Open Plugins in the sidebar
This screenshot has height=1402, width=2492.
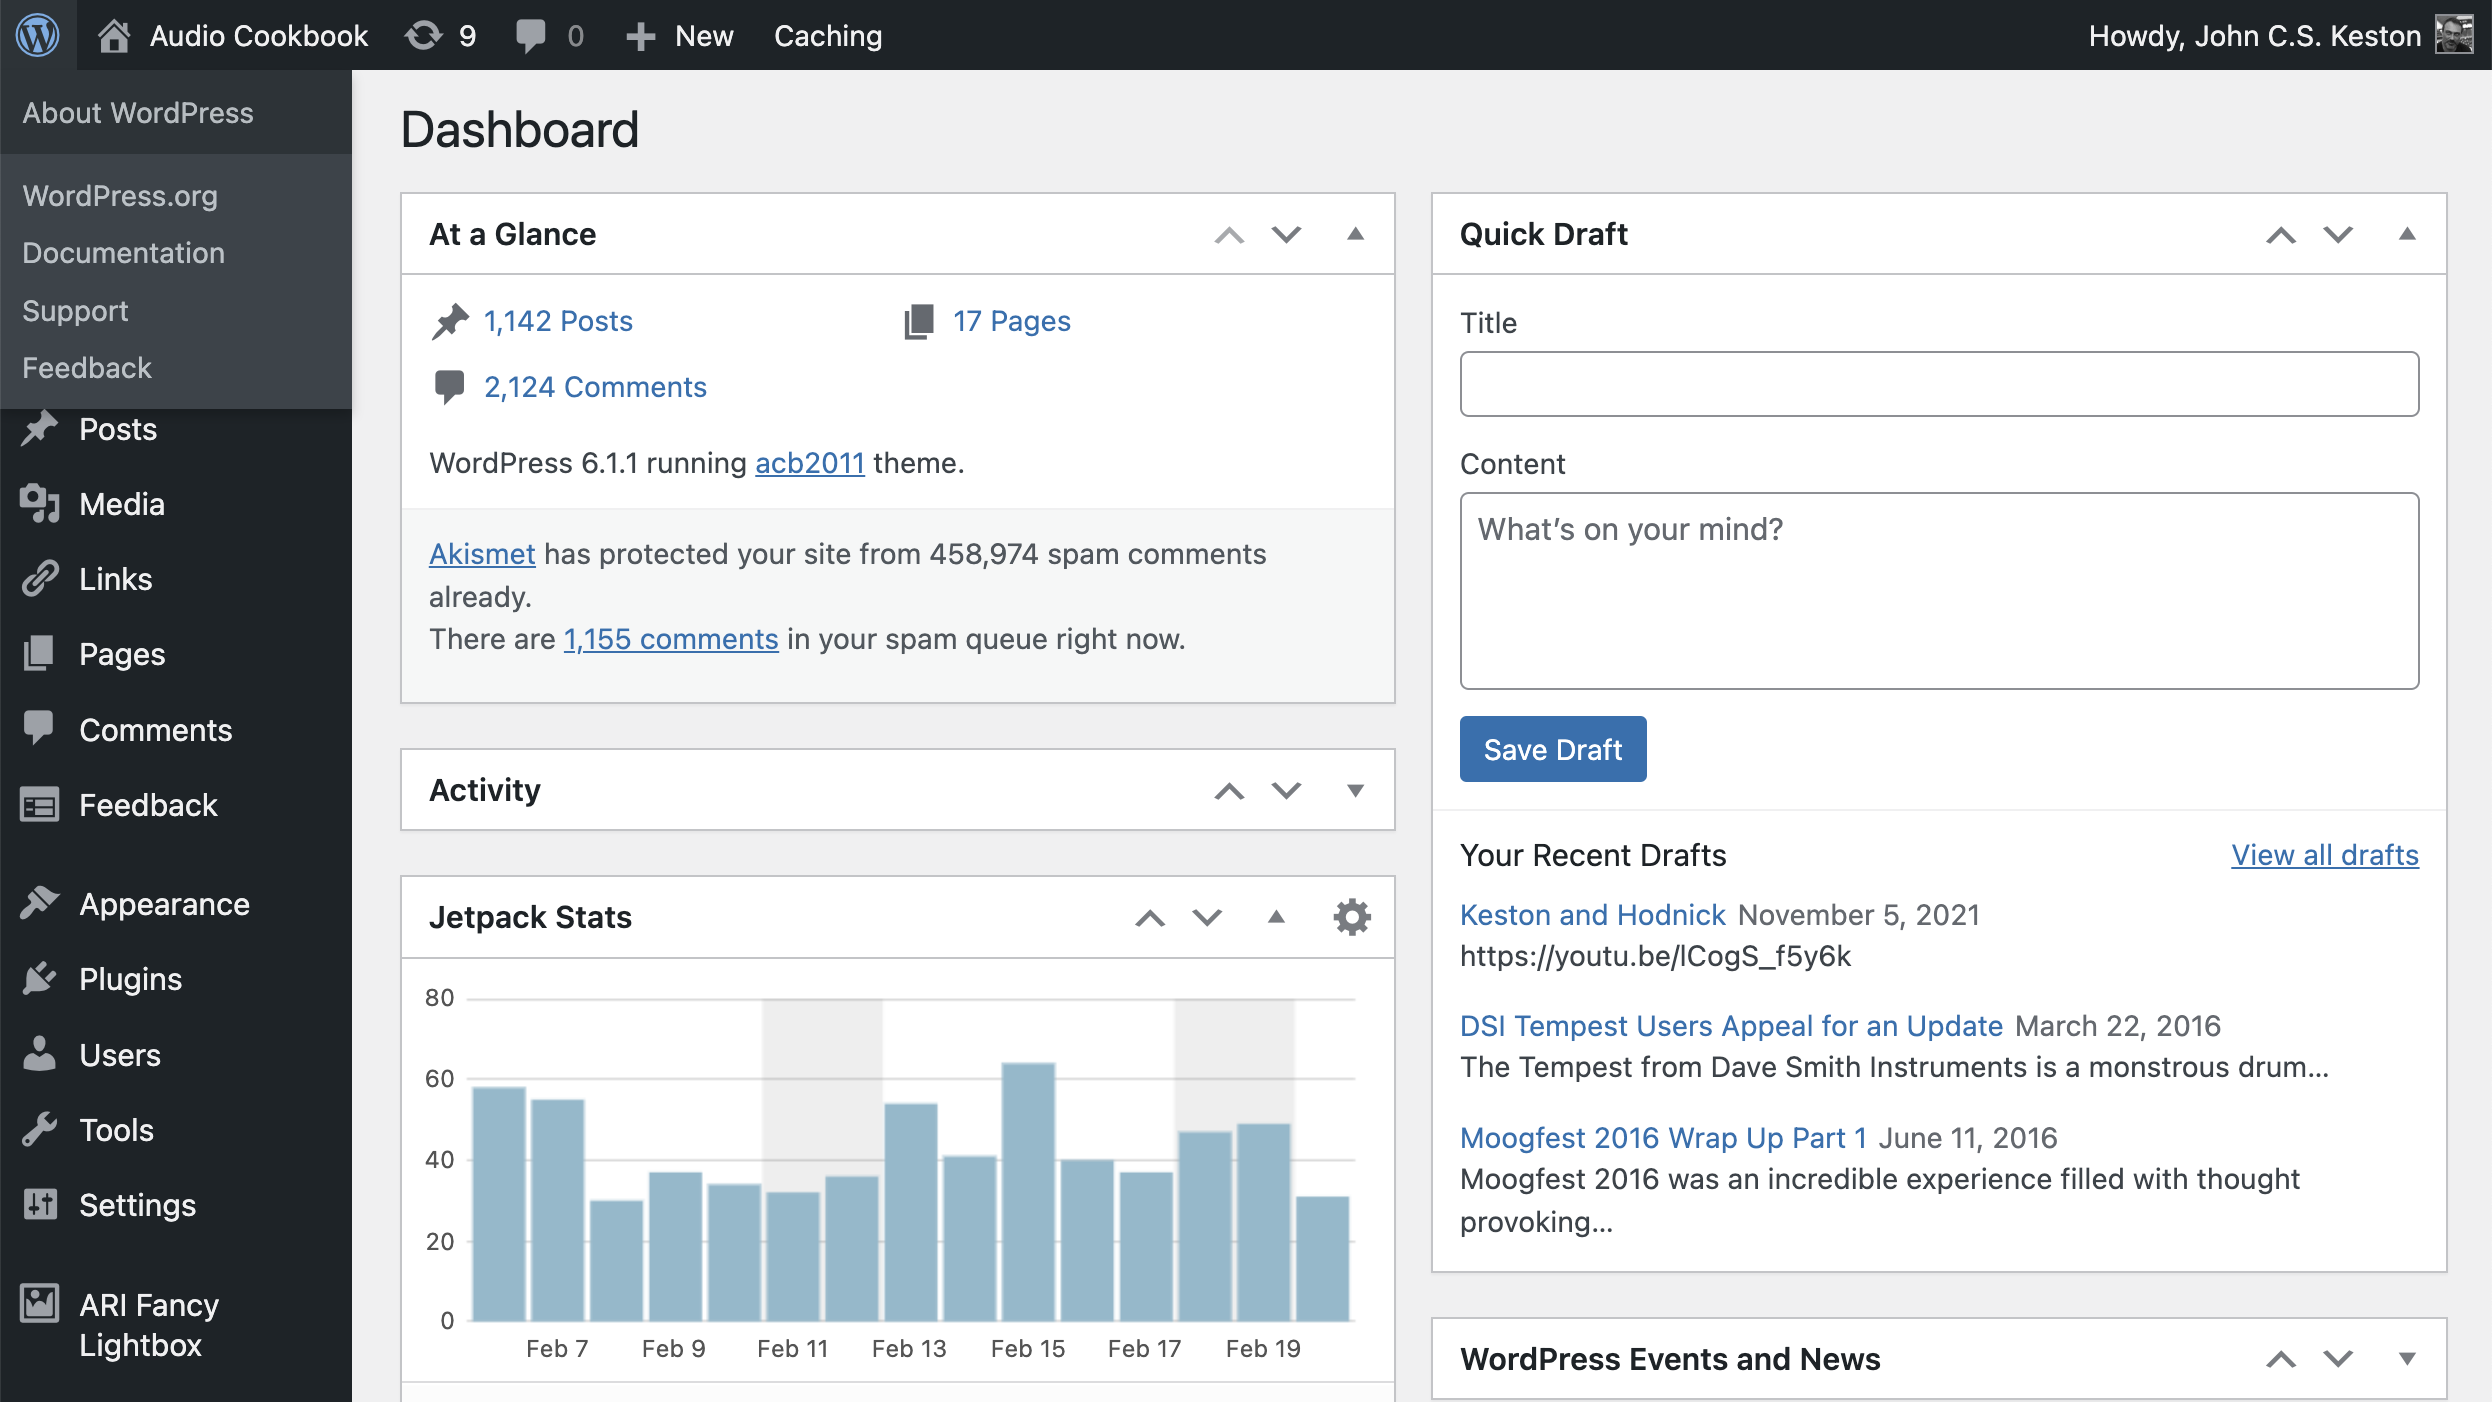[x=130, y=979]
